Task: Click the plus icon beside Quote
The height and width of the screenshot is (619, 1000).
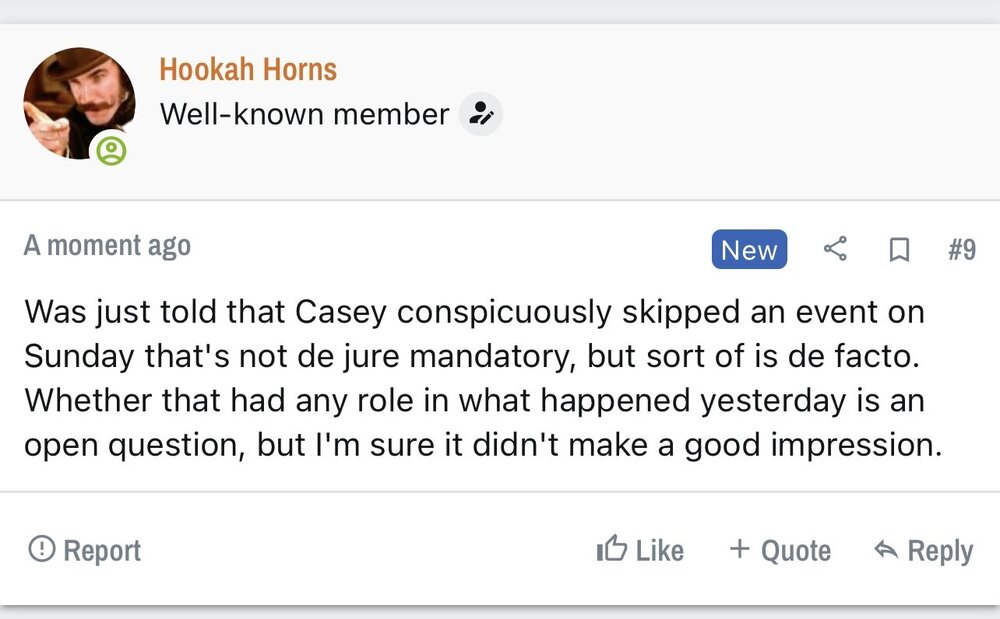Action: tap(740, 549)
